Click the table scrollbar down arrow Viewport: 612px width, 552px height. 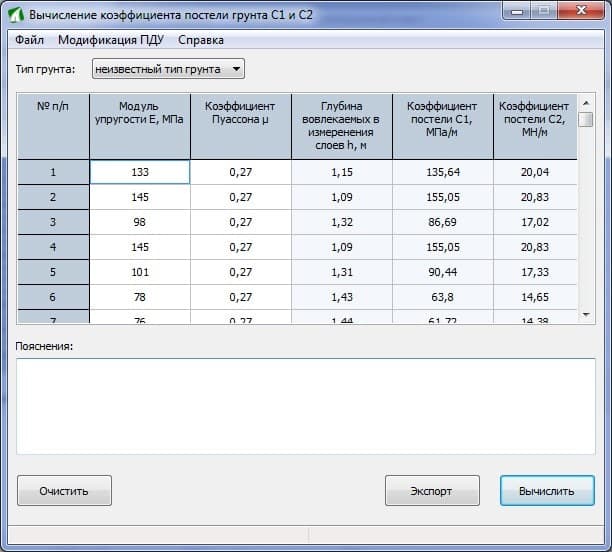pyautogui.click(x=585, y=315)
